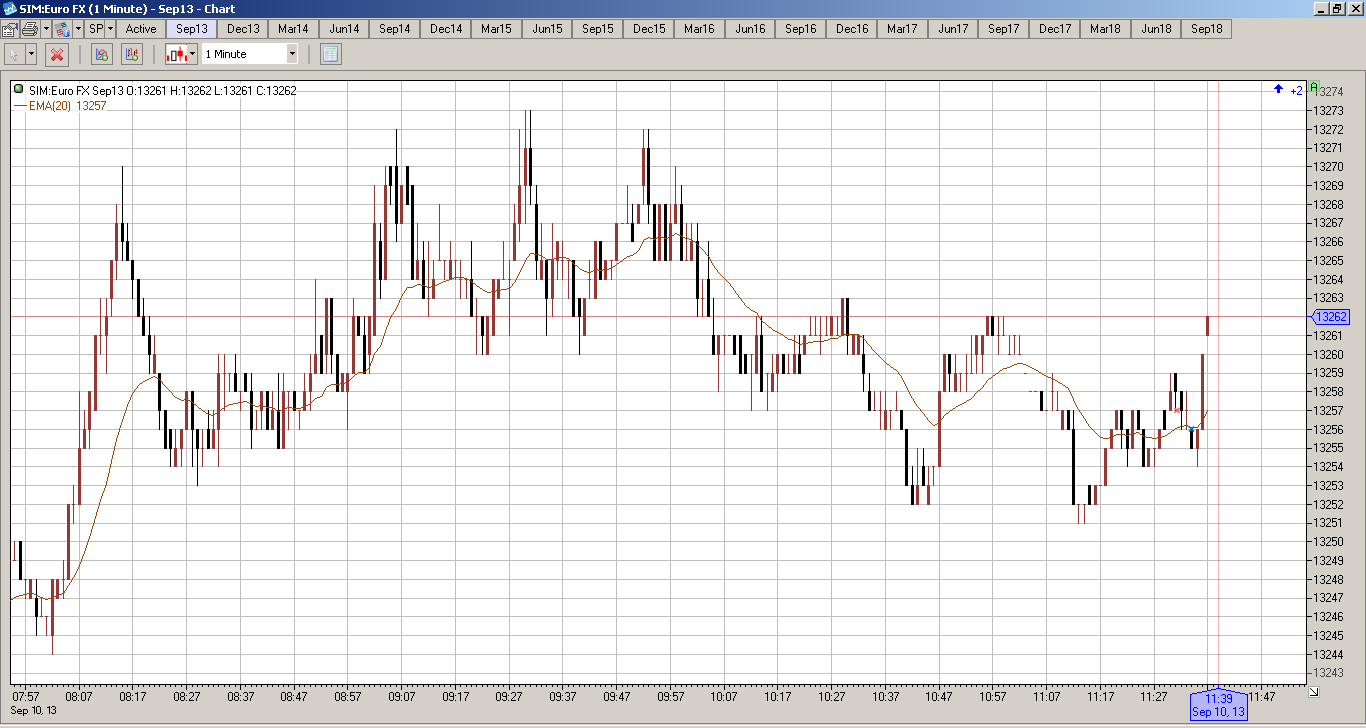Click the 11:39 Sep 10, 13 time marker
1366x728 pixels.
click(1218, 705)
